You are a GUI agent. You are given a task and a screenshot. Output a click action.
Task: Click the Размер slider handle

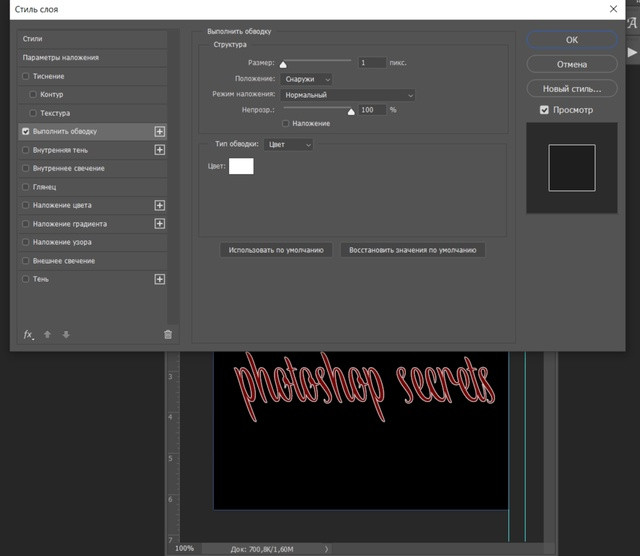coord(283,64)
